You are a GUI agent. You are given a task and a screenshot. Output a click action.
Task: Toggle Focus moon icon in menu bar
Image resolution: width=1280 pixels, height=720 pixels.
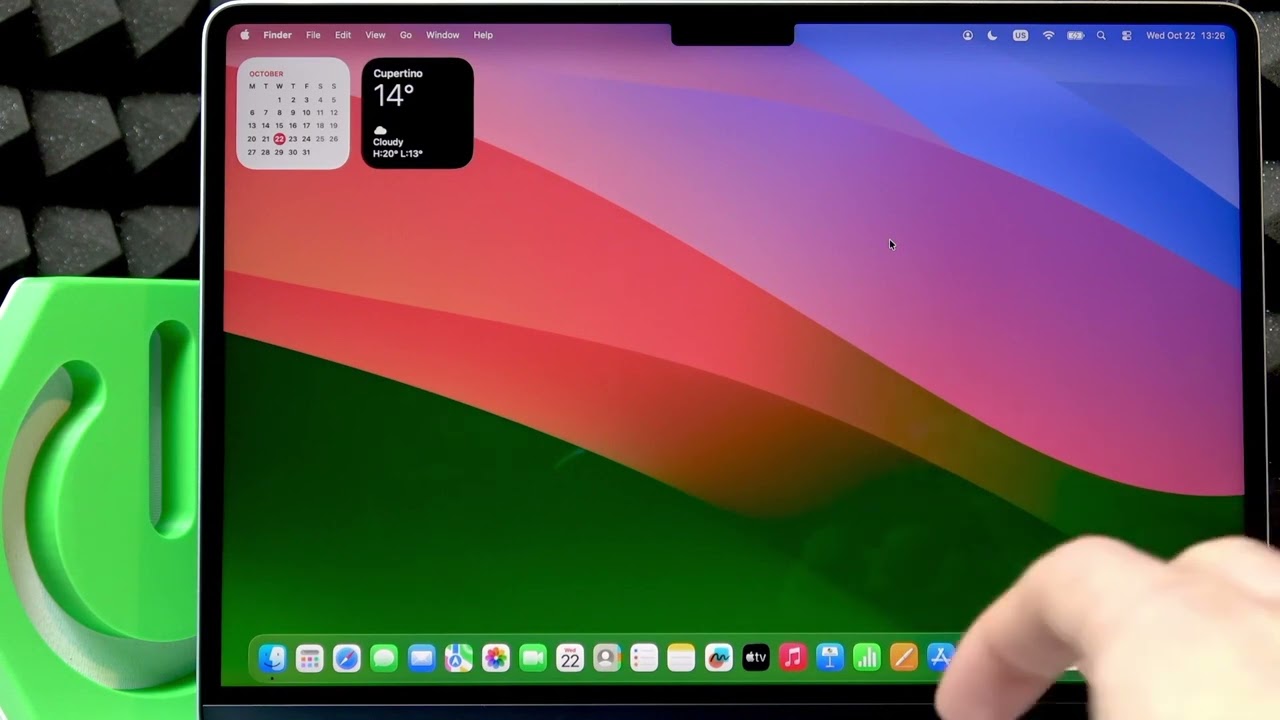[x=992, y=35]
